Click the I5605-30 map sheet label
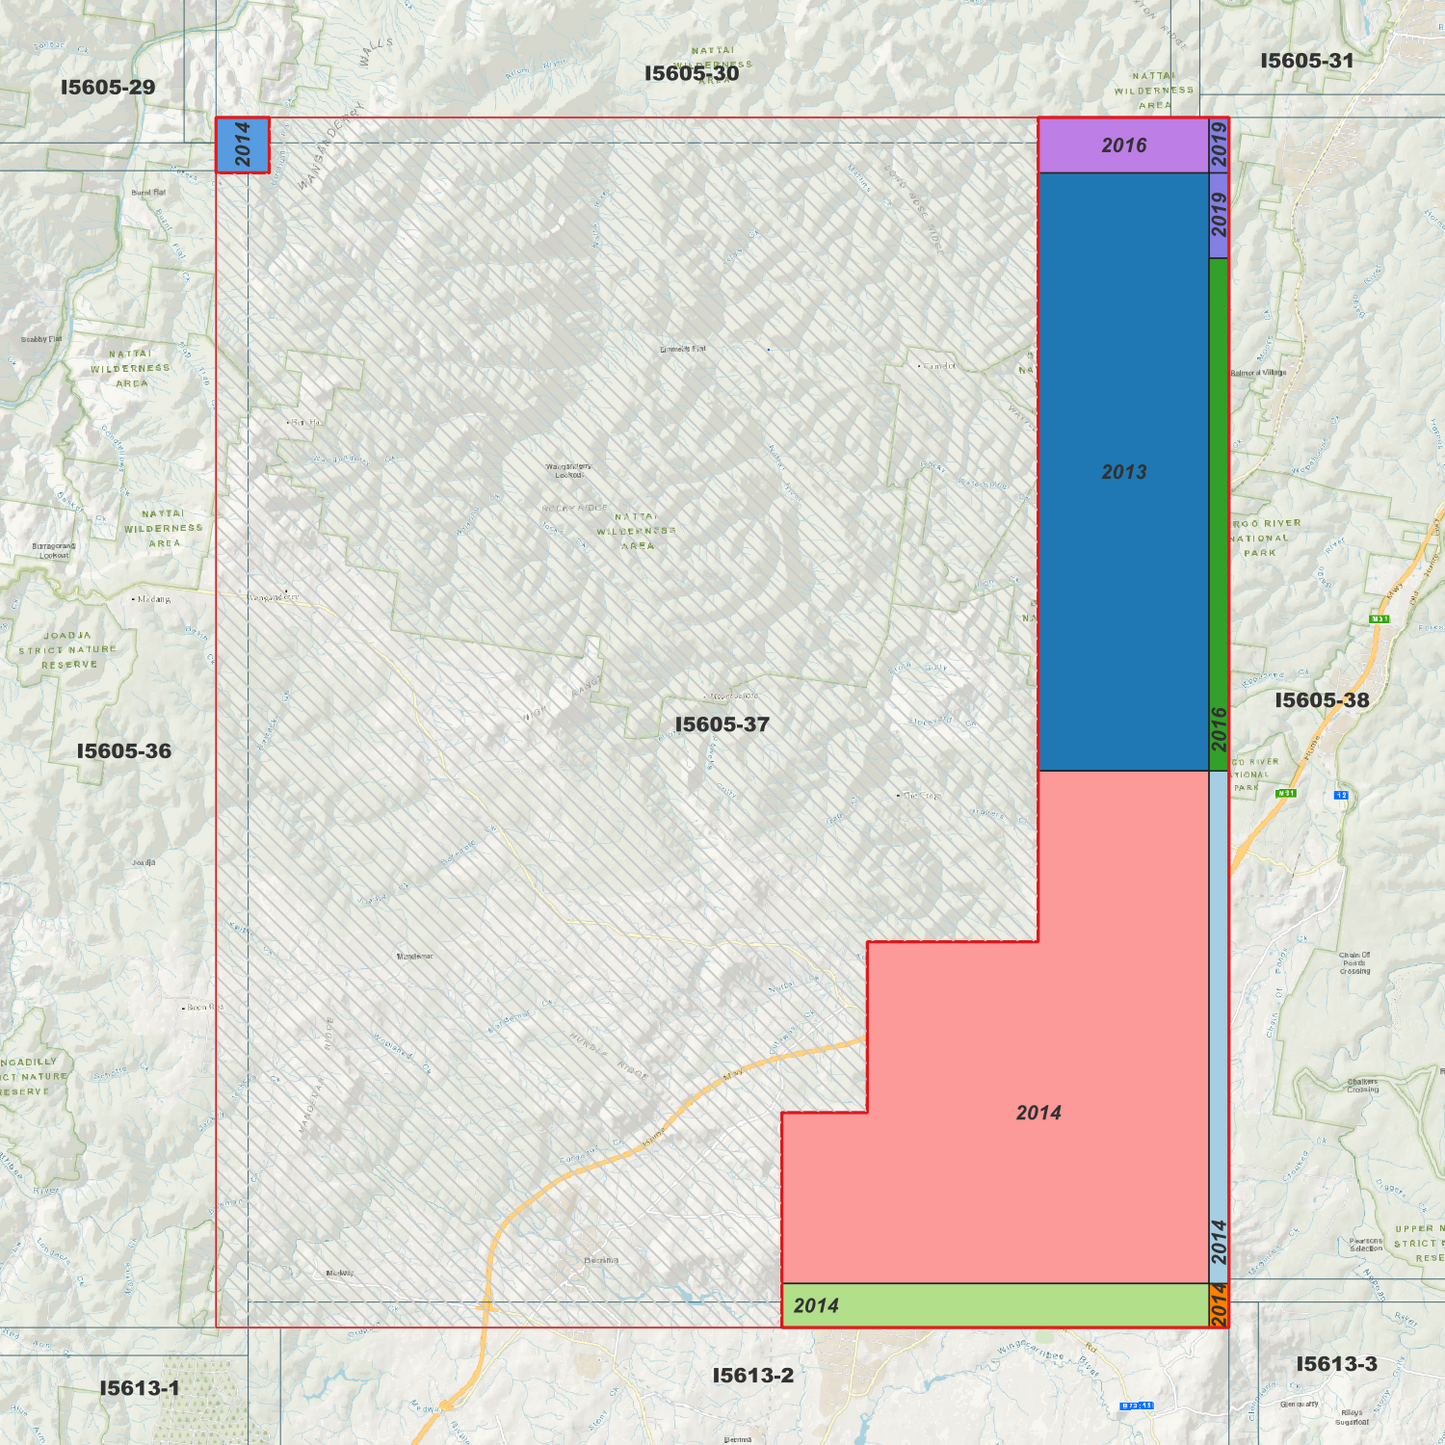 tap(694, 72)
